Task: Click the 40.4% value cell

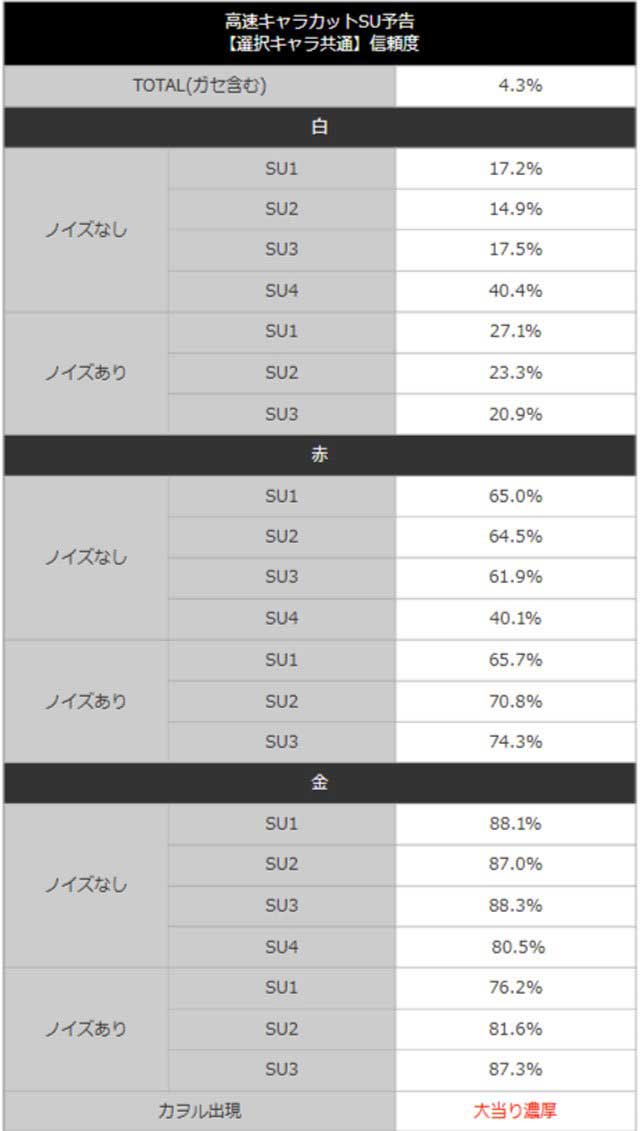Action: click(x=516, y=291)
